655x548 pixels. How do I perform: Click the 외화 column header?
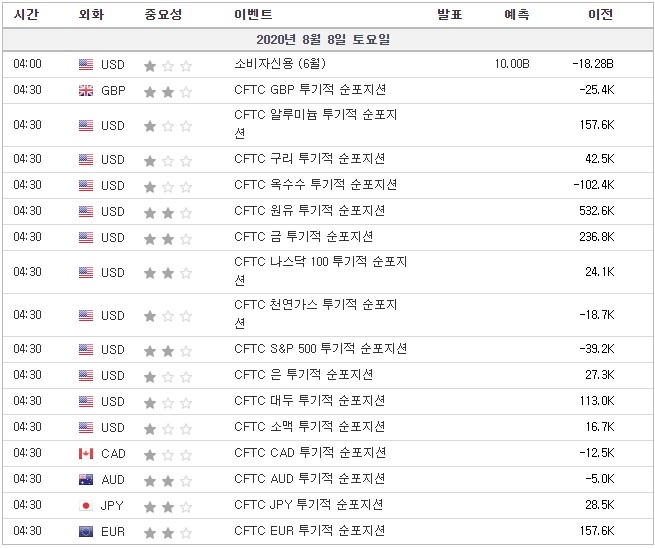(x=91, y=15)
